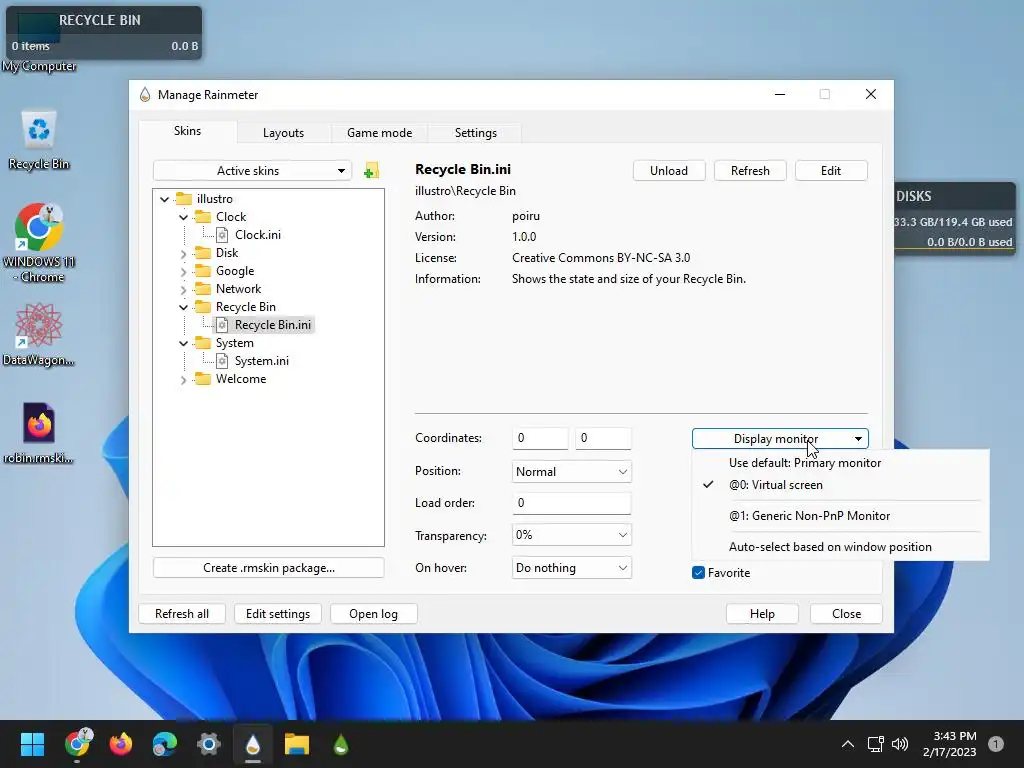Screen dimensions: 1024x768
Task: Open File Explorer from the taskbar
Action: pos(296,744)
